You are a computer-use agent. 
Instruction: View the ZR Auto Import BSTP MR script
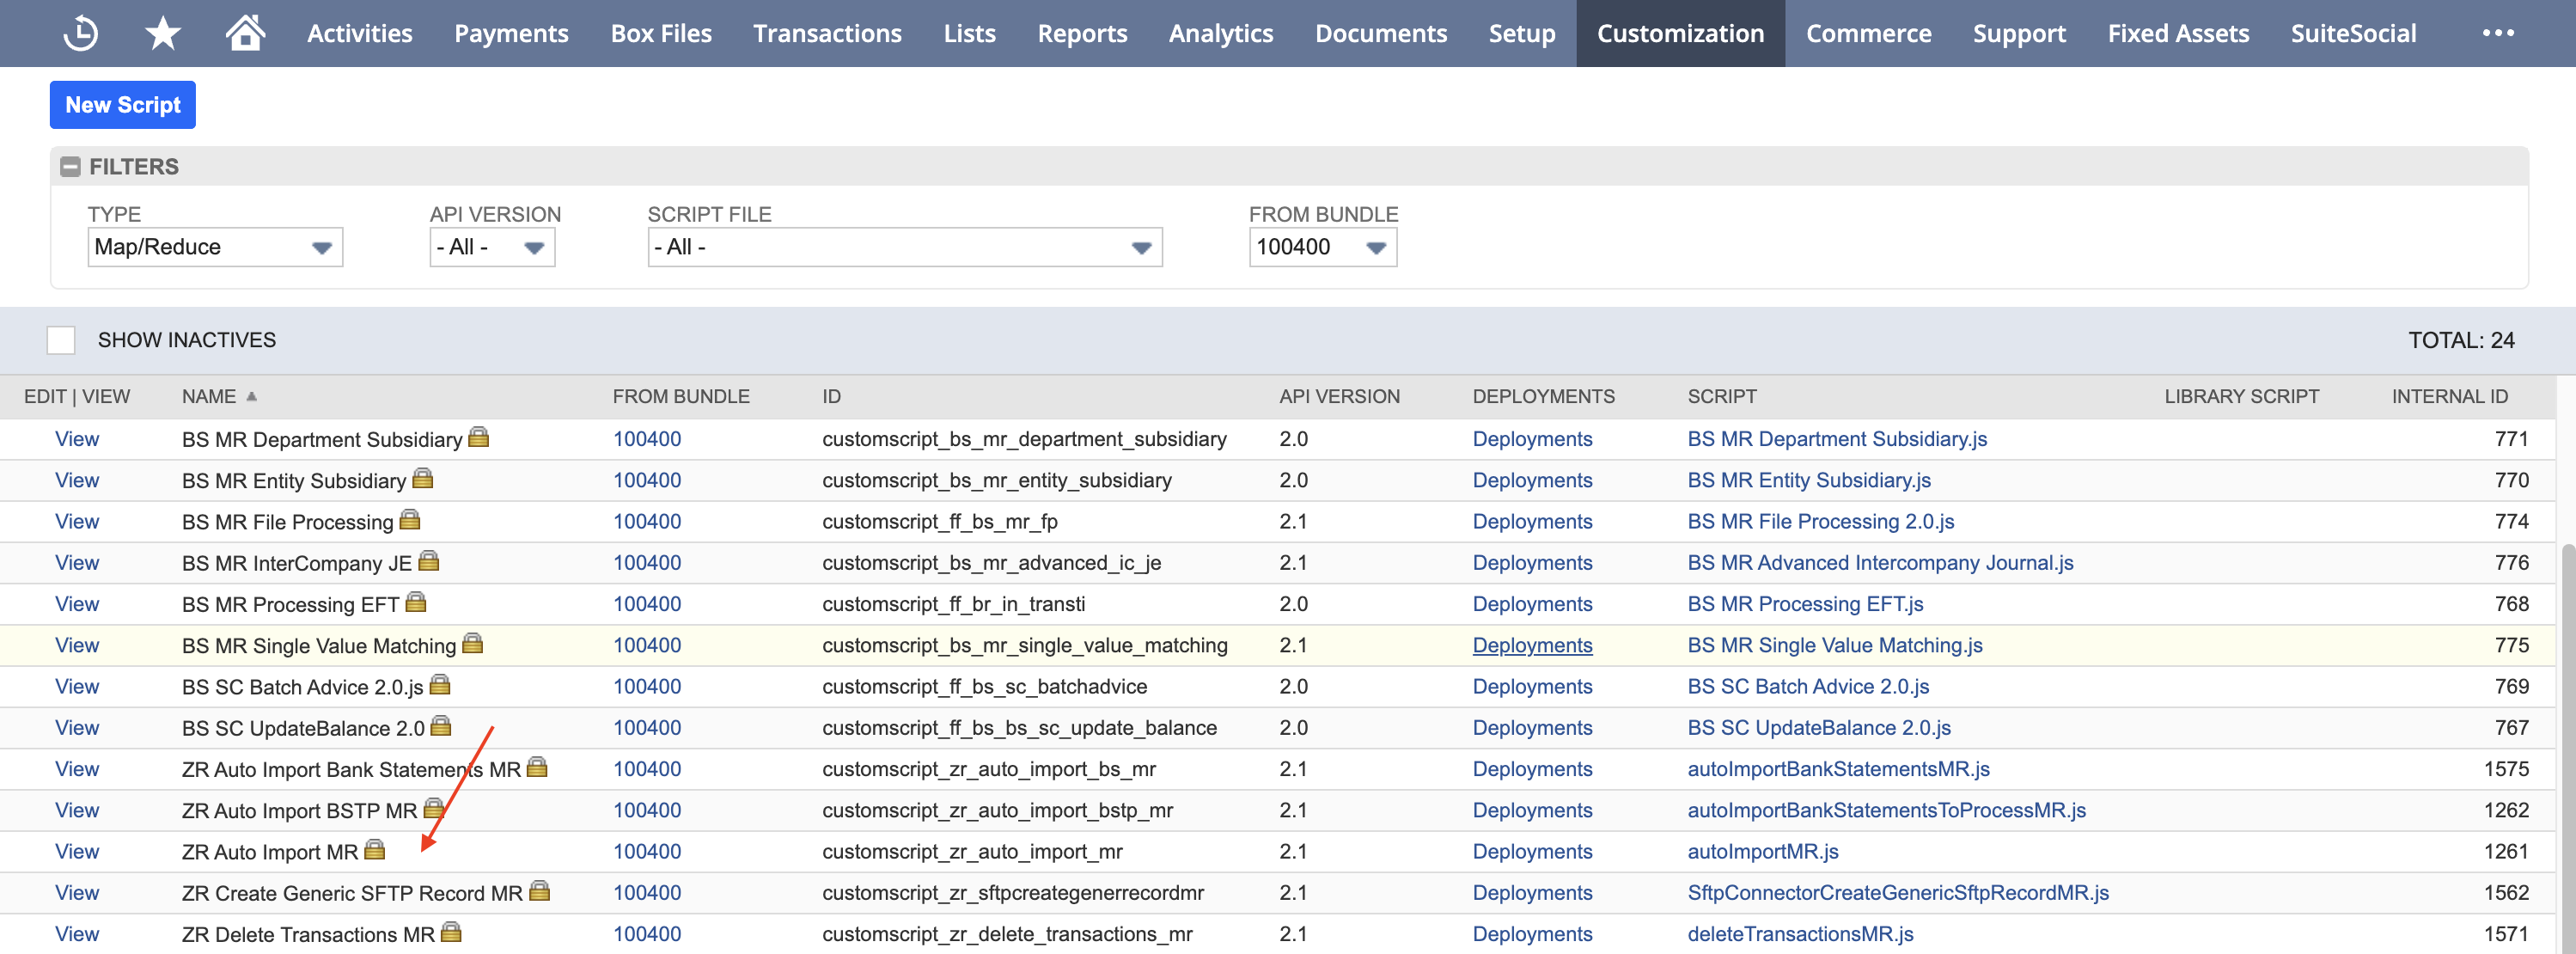(77, 810)
